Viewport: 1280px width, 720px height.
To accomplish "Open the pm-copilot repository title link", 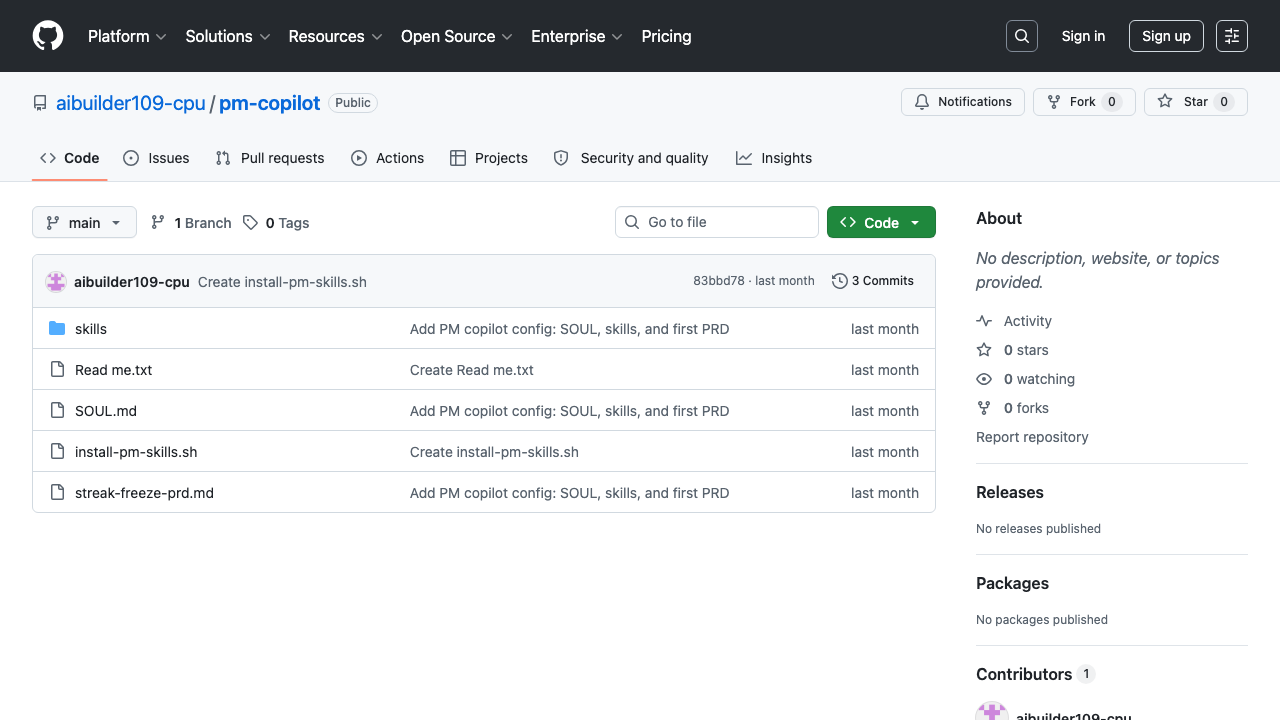I will [270, 103].
